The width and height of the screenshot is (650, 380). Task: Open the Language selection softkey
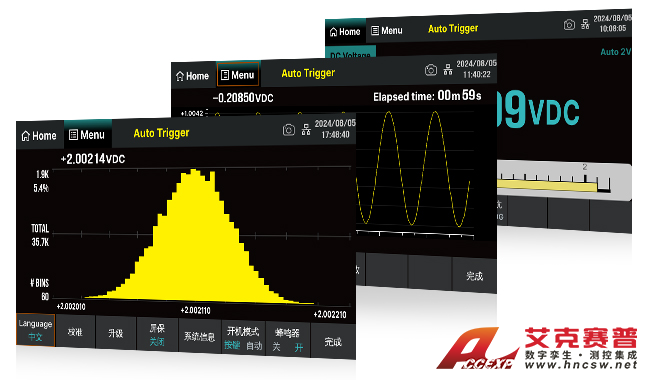(x=35, y=330)
